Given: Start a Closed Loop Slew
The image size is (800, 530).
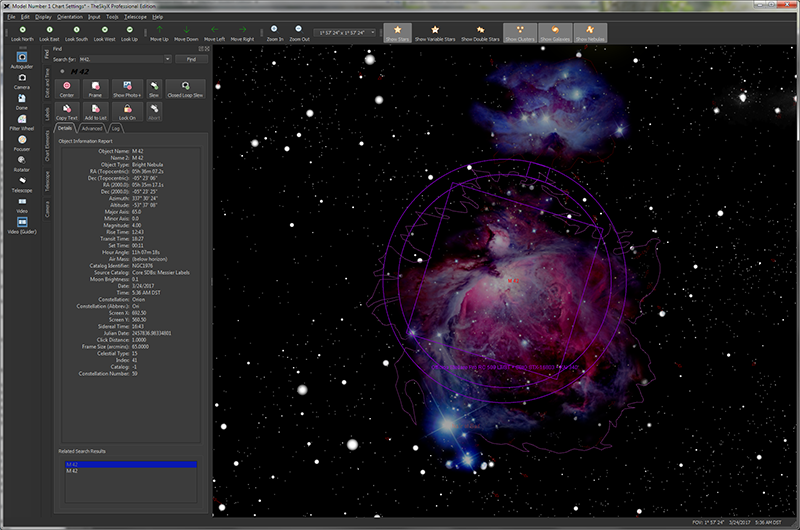Looking at the screenshot, I should point(185,89).
